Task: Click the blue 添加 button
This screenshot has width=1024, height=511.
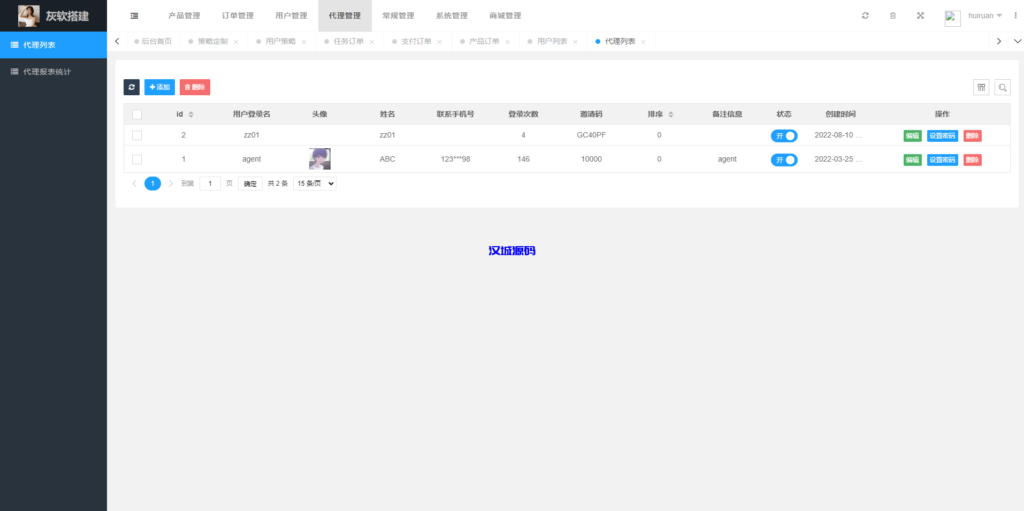Action: click(x=159, y=87)
